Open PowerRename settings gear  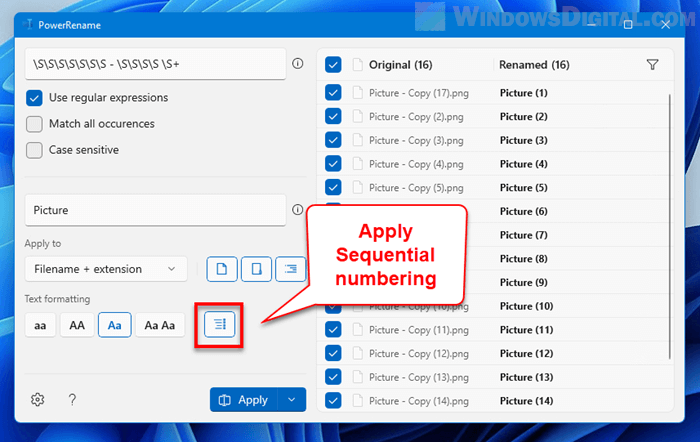tap(38, 400)
